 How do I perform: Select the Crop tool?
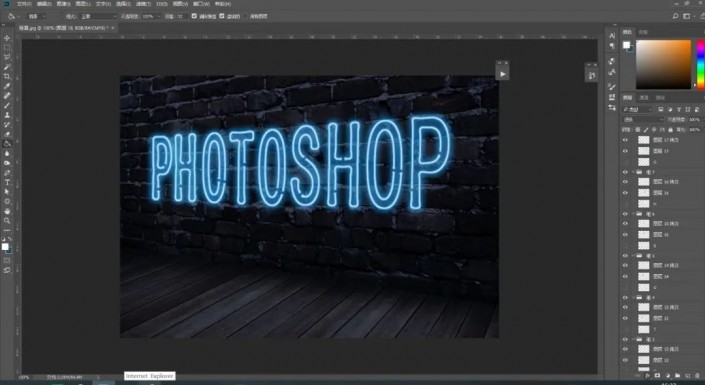pyautogui.click(x=7, y=76)
